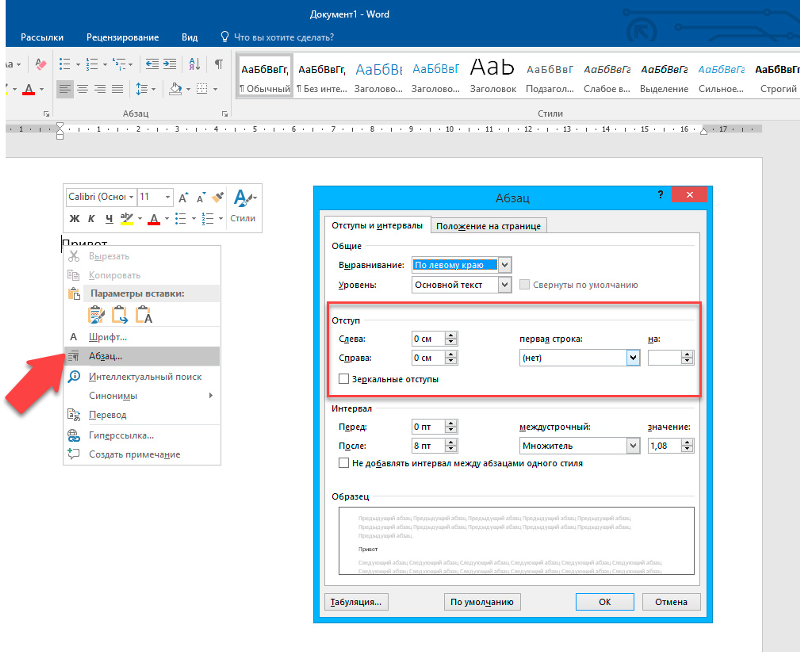This screenshot has height=652, width=800.
Task: Click the После spacing value field
Action: click(428, 446)
